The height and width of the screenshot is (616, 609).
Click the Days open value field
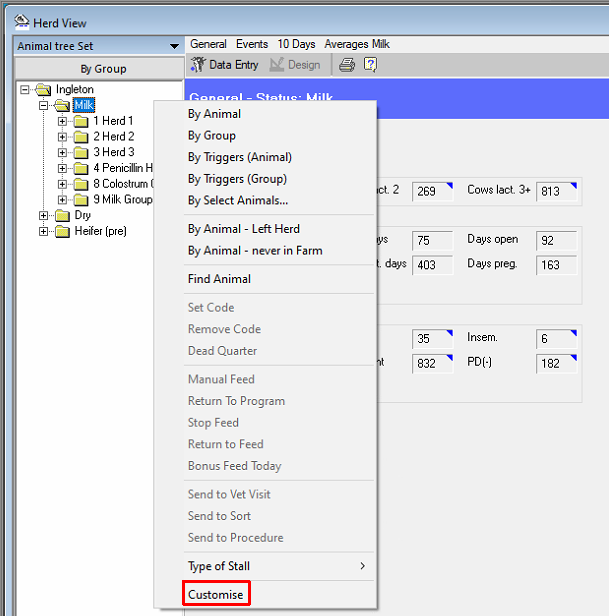(556, 241)
